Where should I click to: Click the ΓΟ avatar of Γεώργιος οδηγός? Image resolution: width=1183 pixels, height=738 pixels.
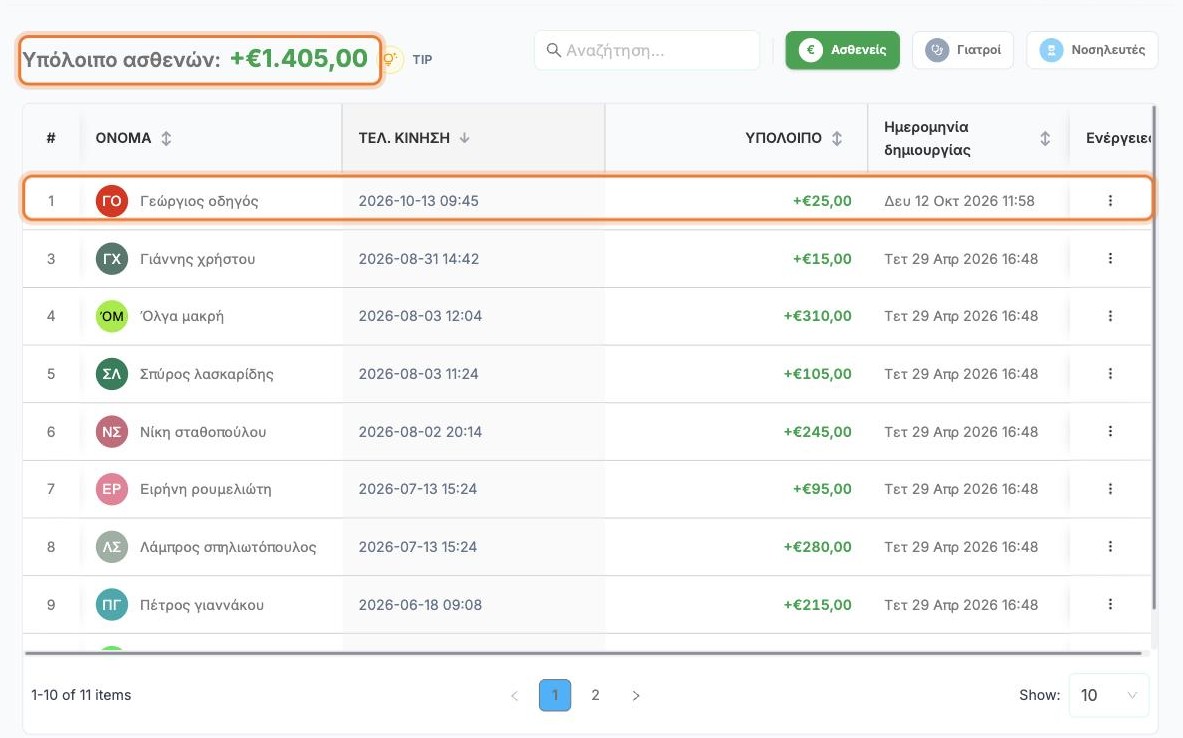tap(112, 201)
